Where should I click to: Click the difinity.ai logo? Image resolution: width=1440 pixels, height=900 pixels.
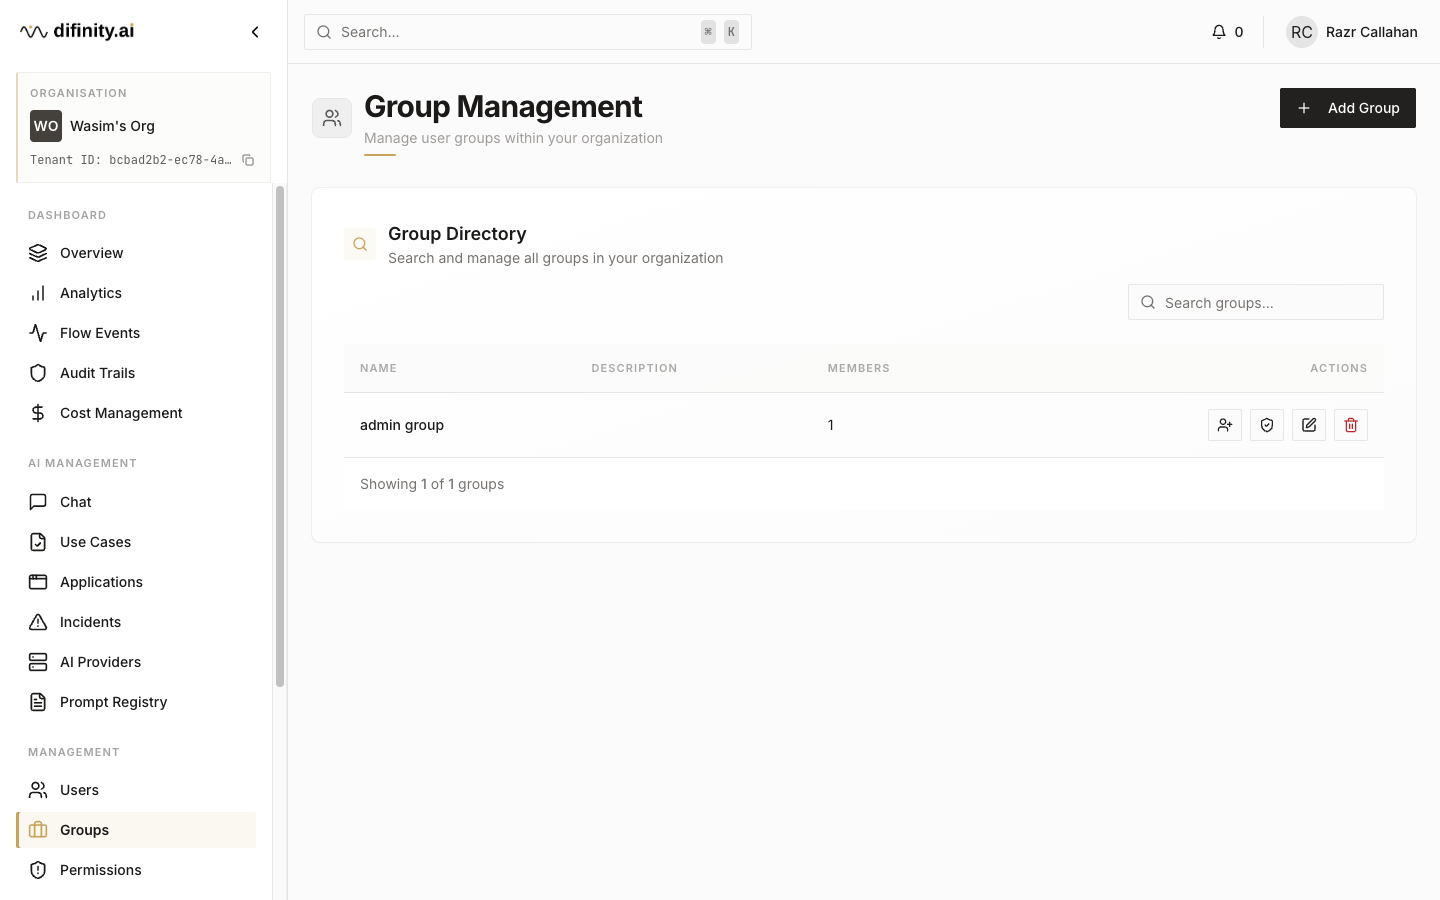tap(77, 31)
